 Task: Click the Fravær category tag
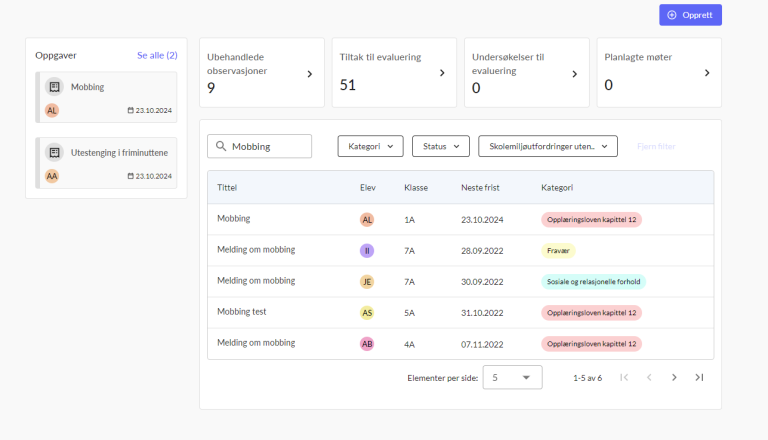[x=558, y=251]
